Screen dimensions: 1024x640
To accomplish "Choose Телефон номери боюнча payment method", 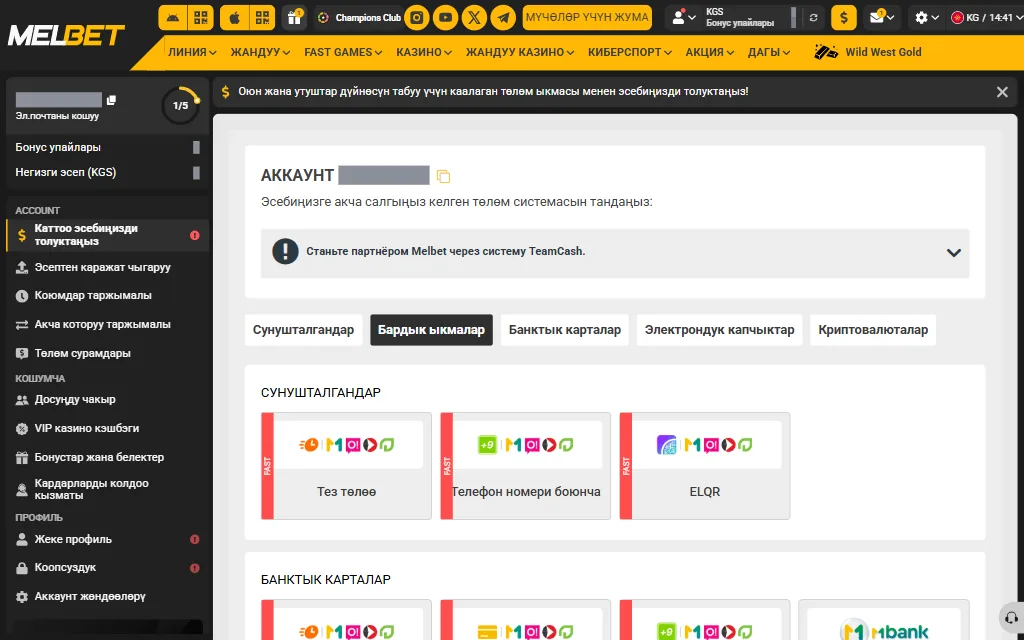I will (x=526, y=466).
